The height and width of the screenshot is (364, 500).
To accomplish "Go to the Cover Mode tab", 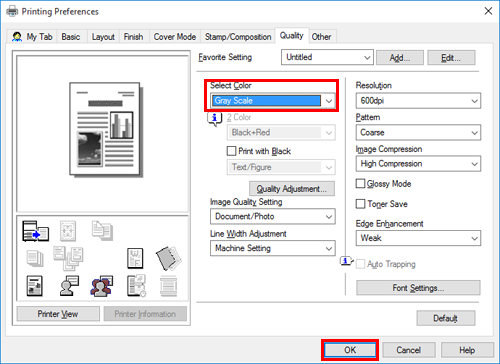I will [175, 37].
